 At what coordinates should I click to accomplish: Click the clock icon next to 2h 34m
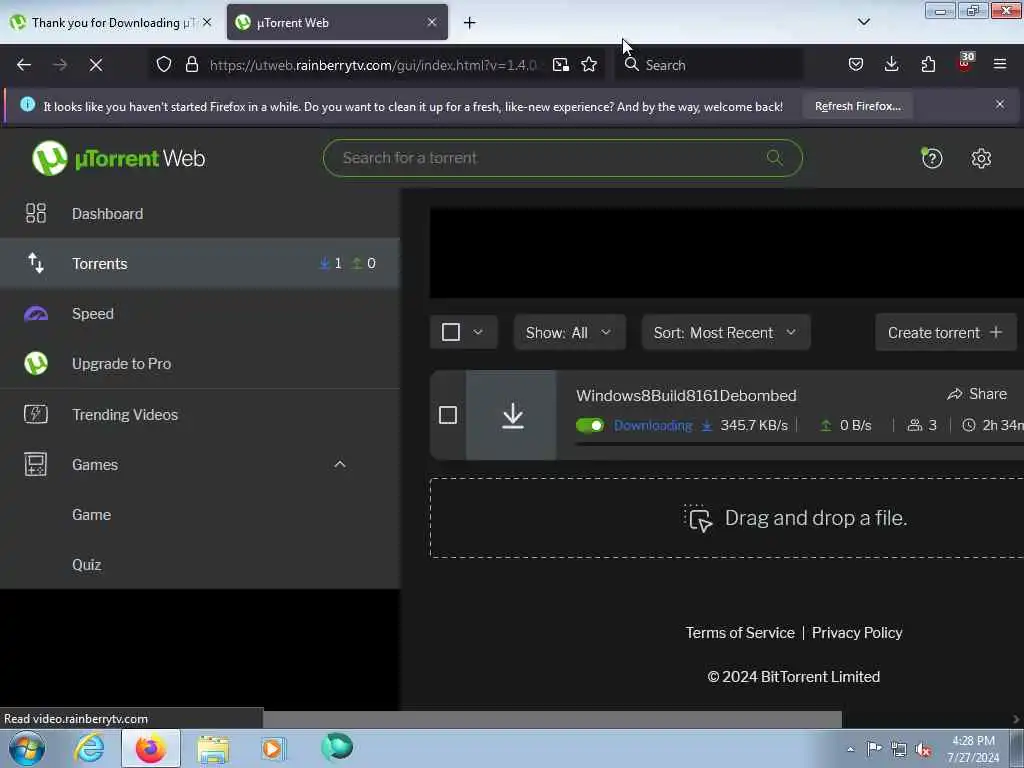[x=969, y=425]
